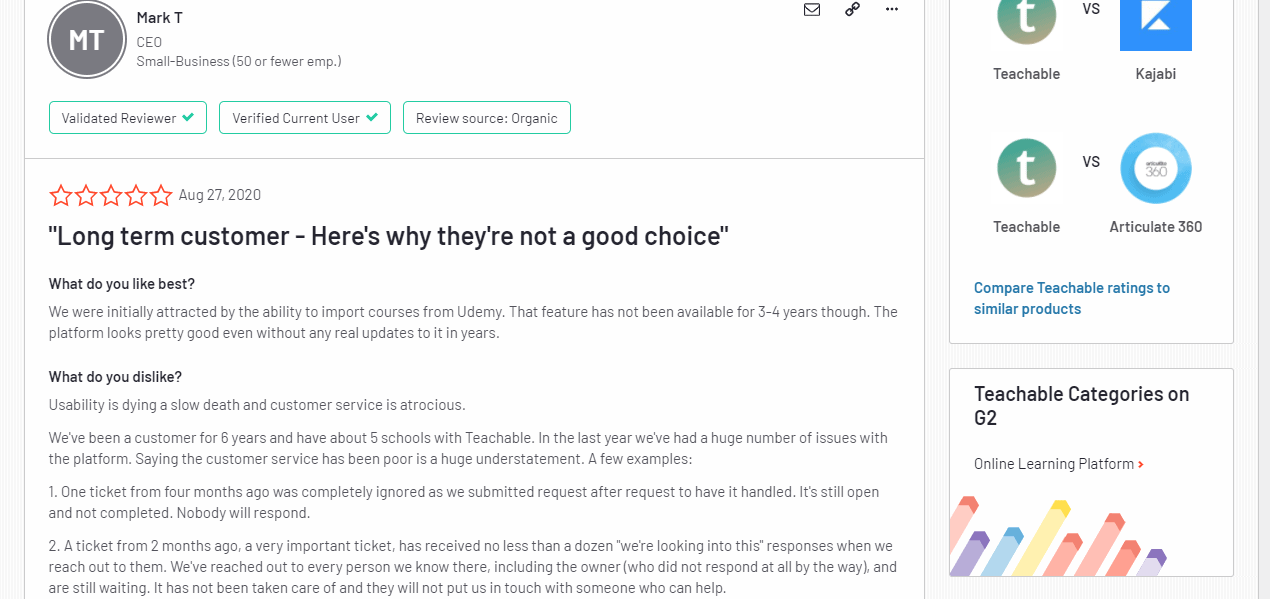Click the Articulate 360 comparison label

1155,227
